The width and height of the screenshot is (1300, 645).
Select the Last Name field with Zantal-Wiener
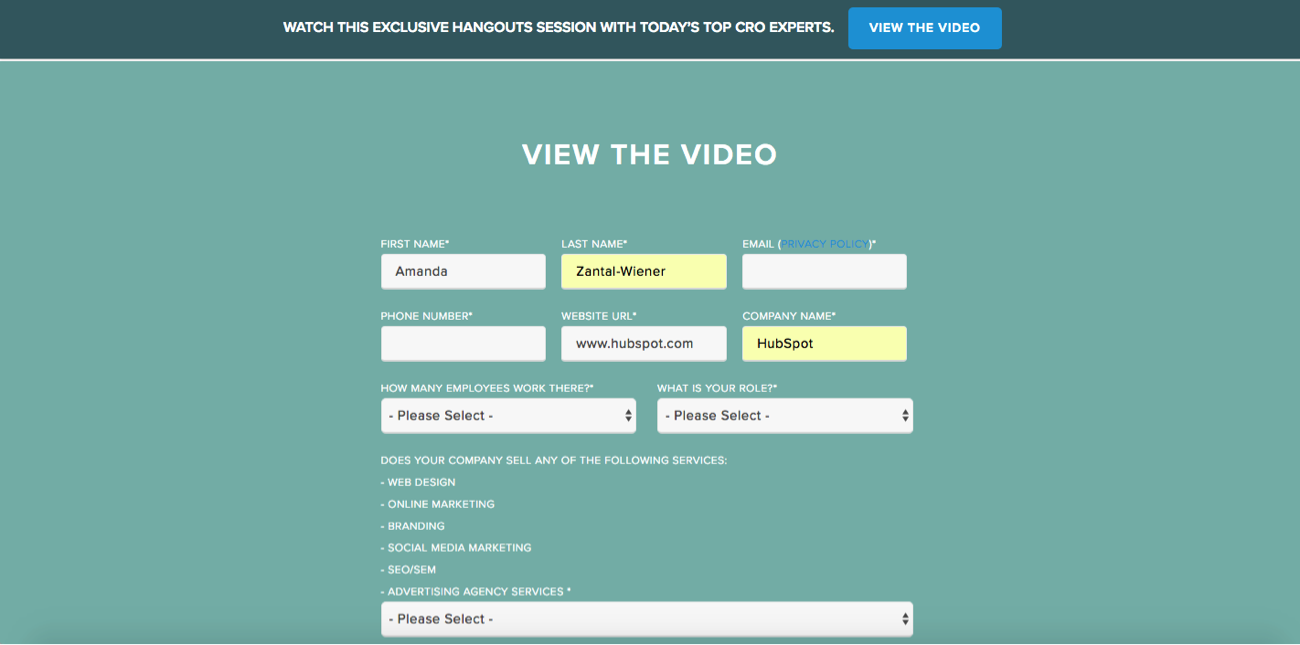[644, 271]
